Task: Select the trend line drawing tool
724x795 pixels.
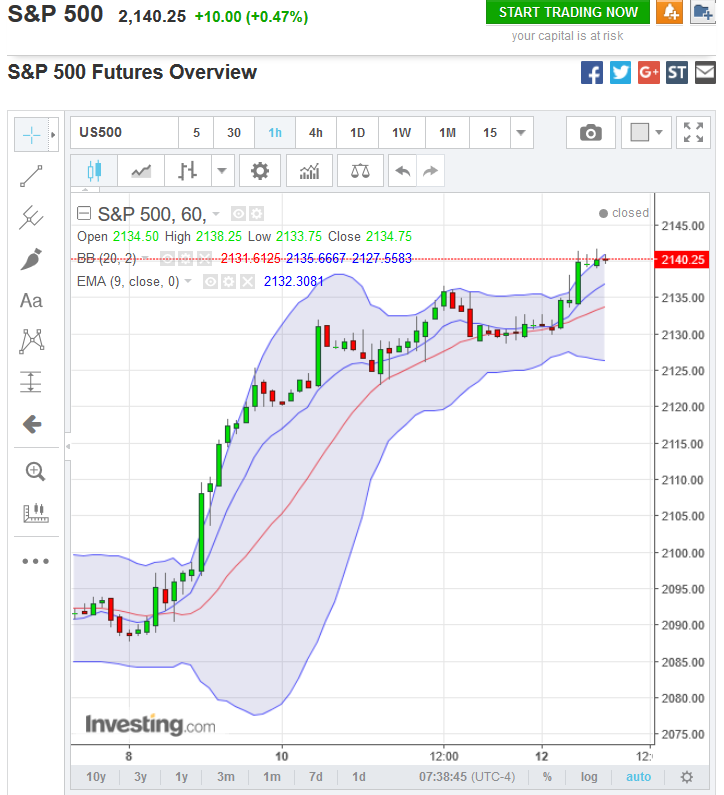Action: (32, 176)
